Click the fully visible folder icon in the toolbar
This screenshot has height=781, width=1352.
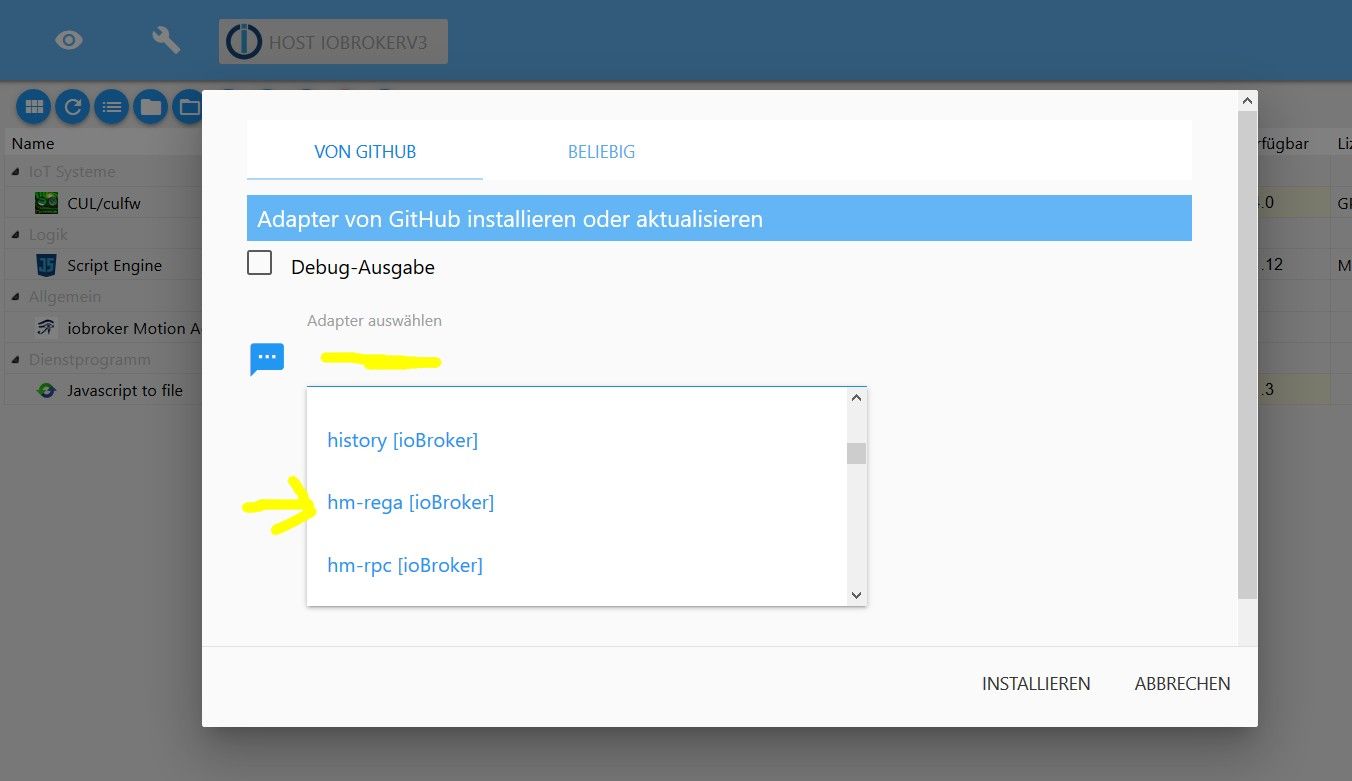(x=151, y=107)
